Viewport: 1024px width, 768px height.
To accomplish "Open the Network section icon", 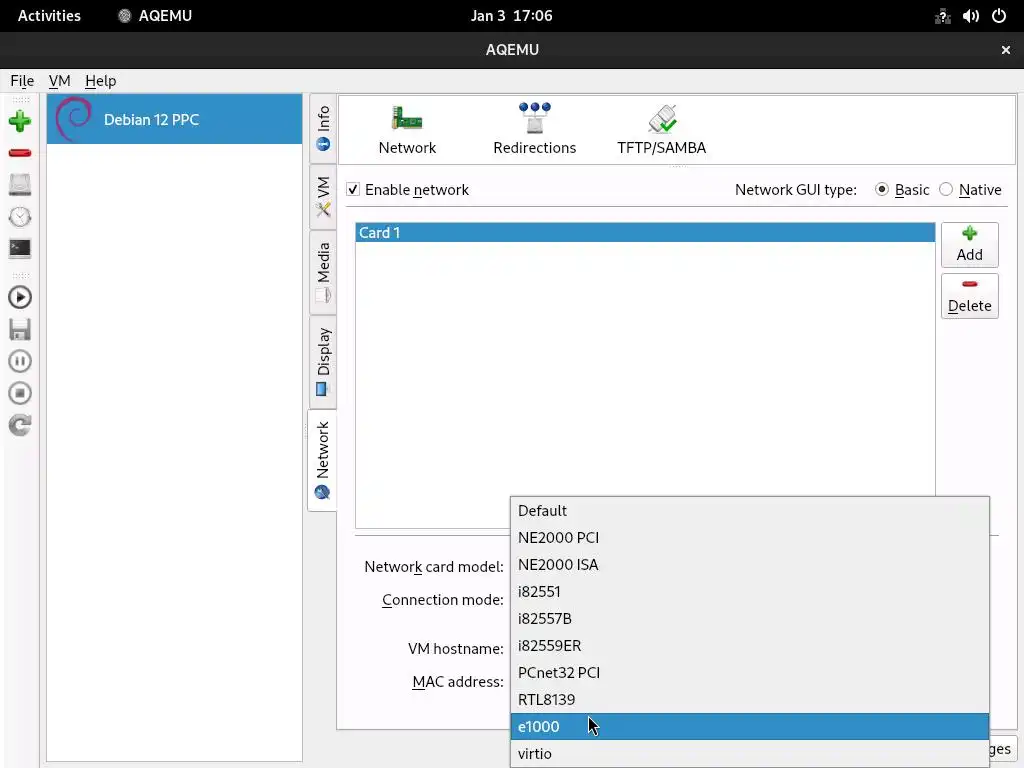I will pyautogui.click(x=407, y=129).
